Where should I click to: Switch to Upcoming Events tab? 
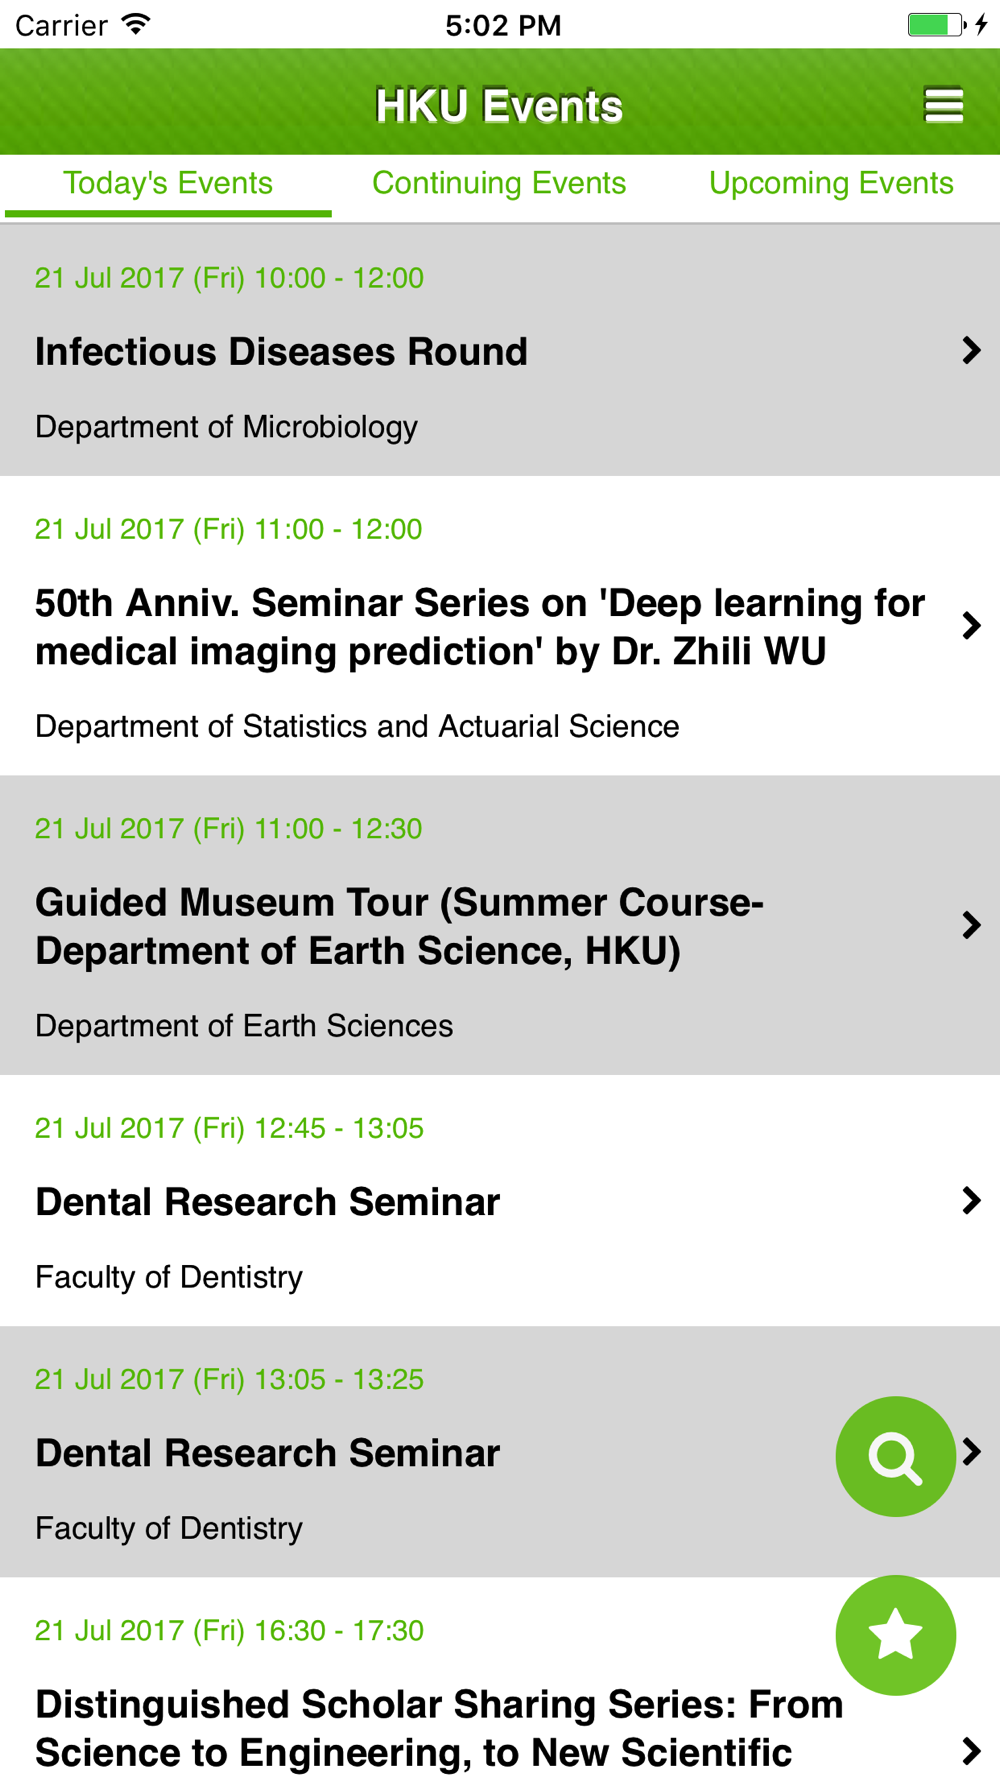(831, 184)
